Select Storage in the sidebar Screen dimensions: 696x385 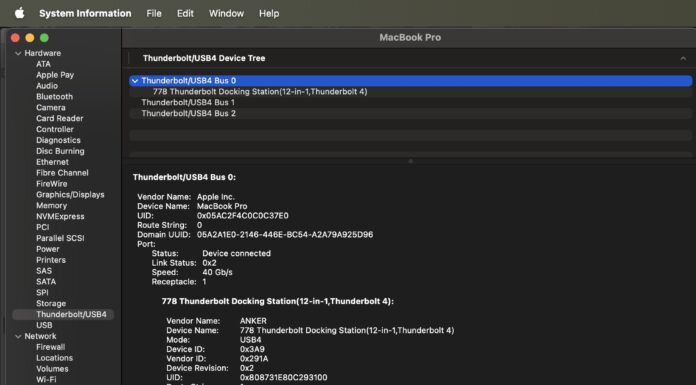pos(51,303)
